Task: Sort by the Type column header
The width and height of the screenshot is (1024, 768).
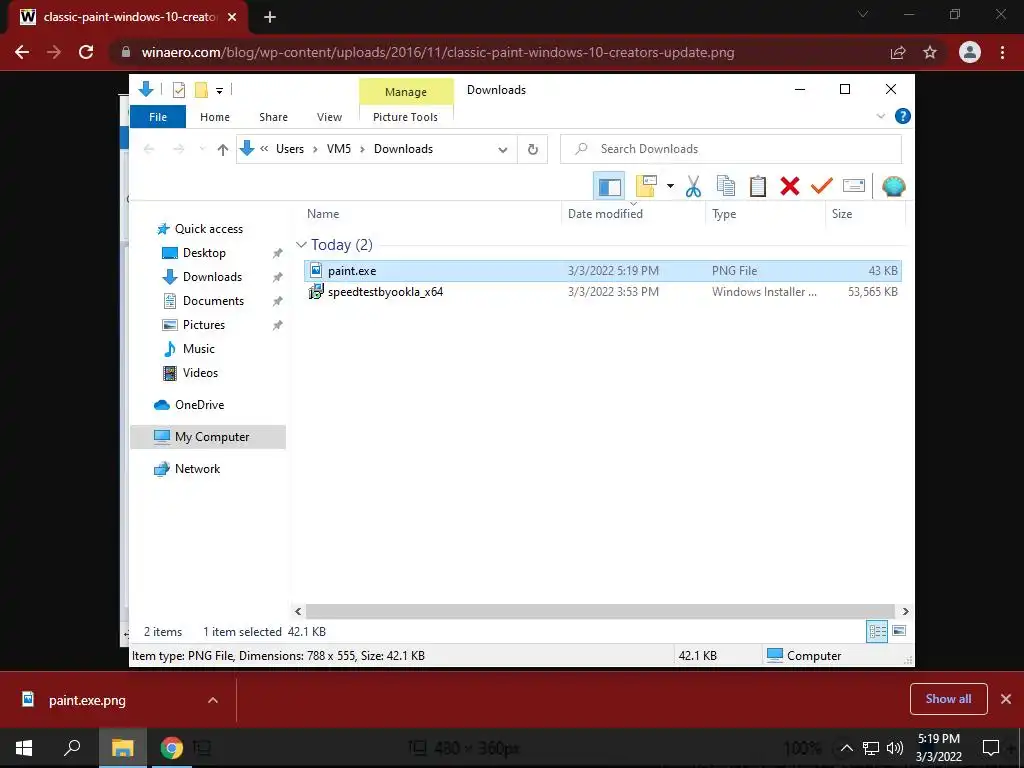Action: click(x=765, y=214)
